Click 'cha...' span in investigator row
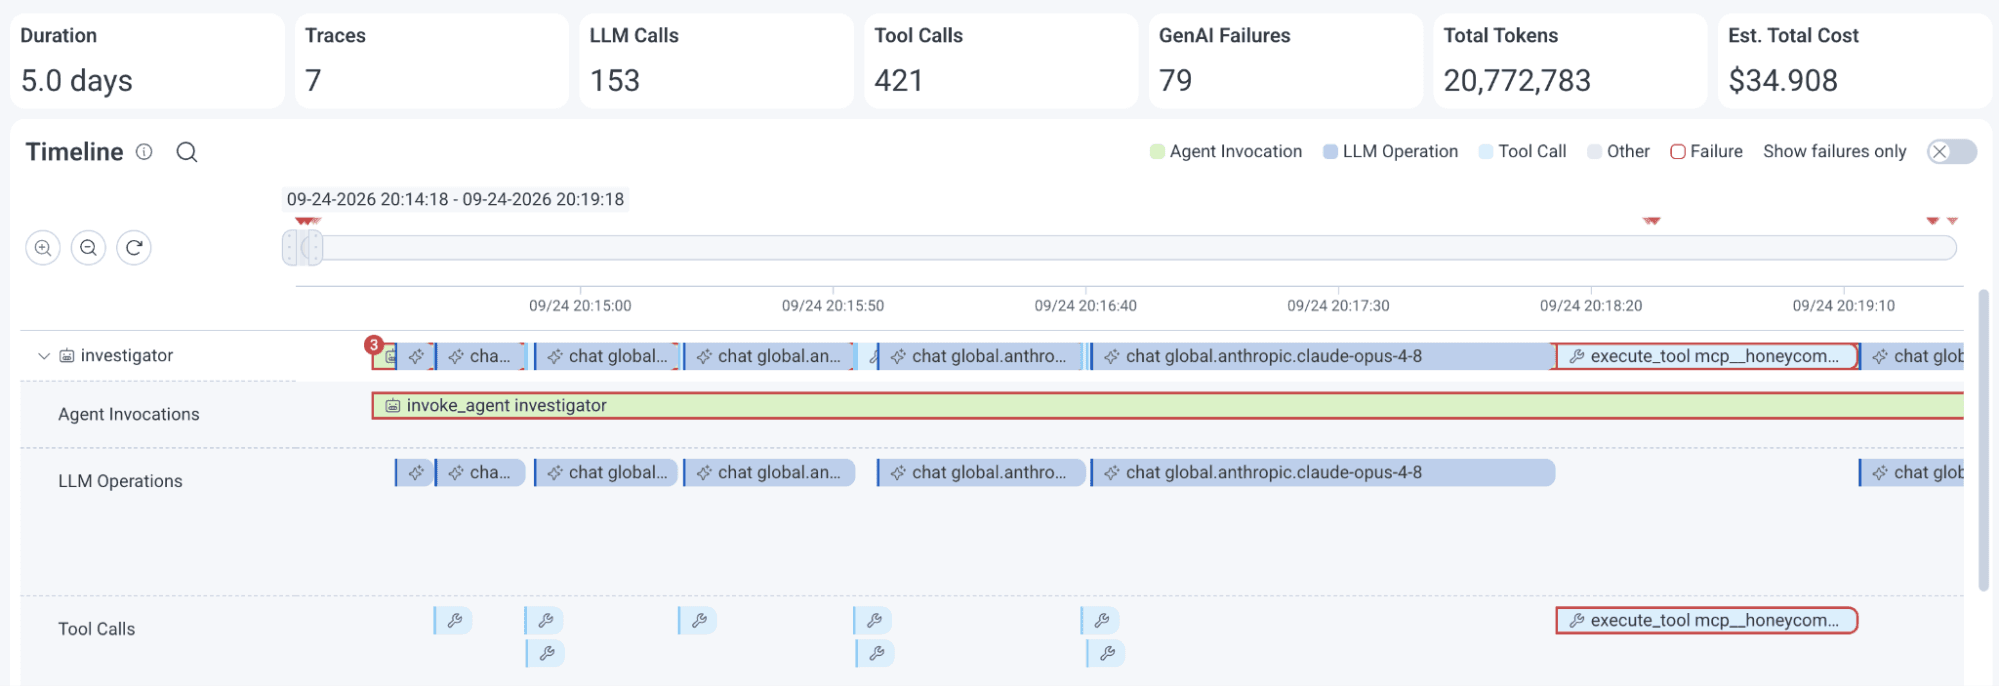Image resolution: width=1999 pixels, height=687 pixels. tap(480, 356)
